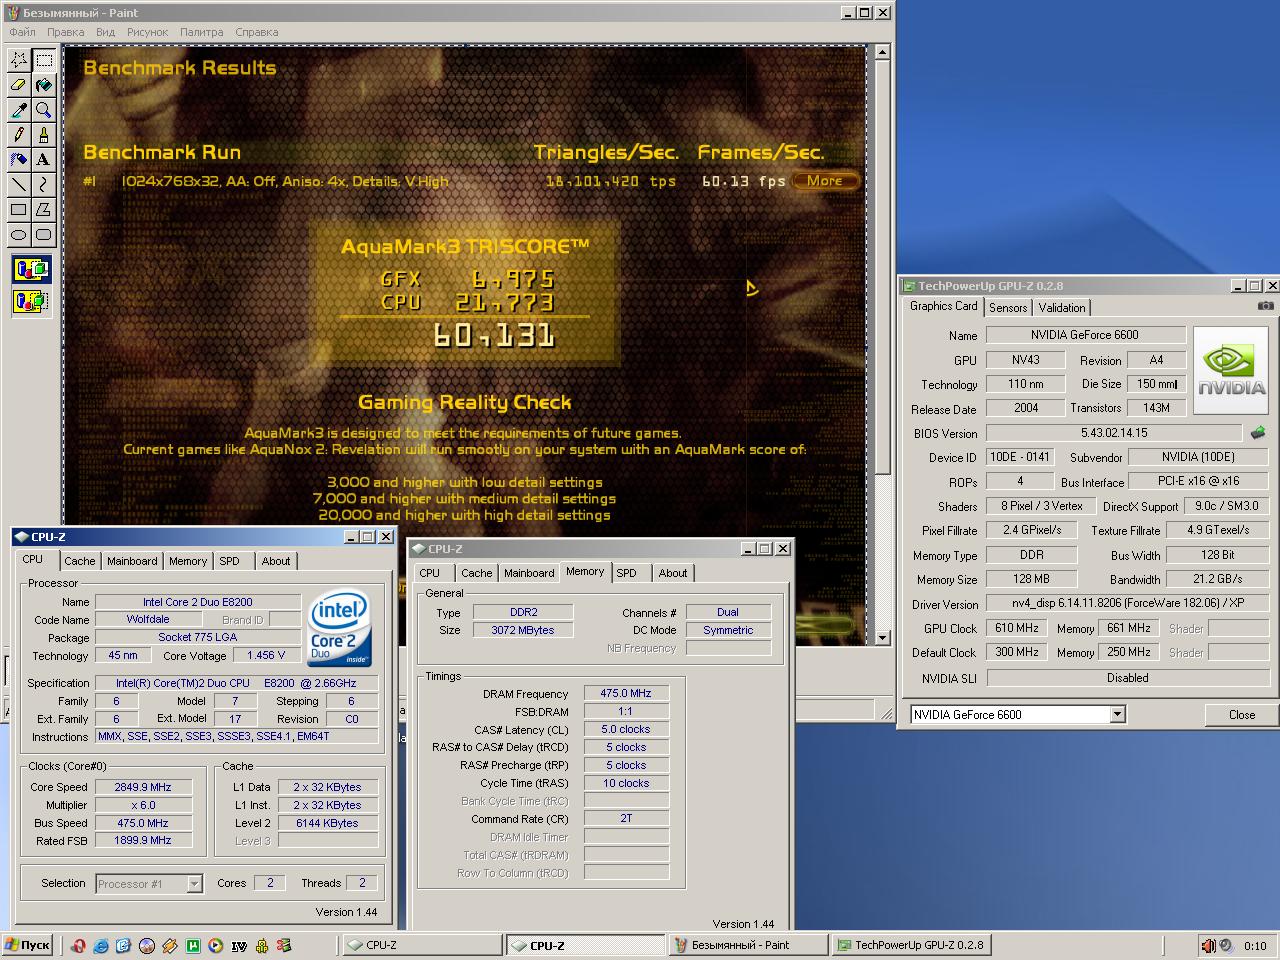Screen dimensions: 1280x960
Task: Open Paint's Рисунок menu
Action: pyautogui.click(x=148, y=32)
